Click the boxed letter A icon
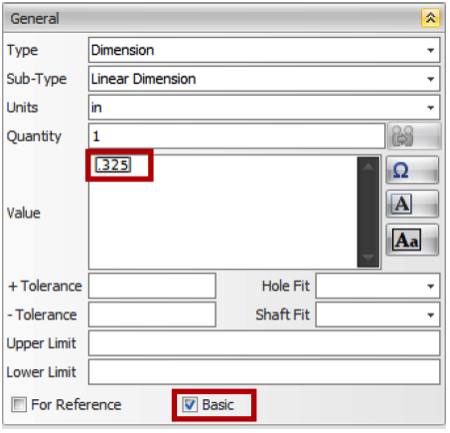The height and width of the screenshot is (433, 450). coord(412,204)
